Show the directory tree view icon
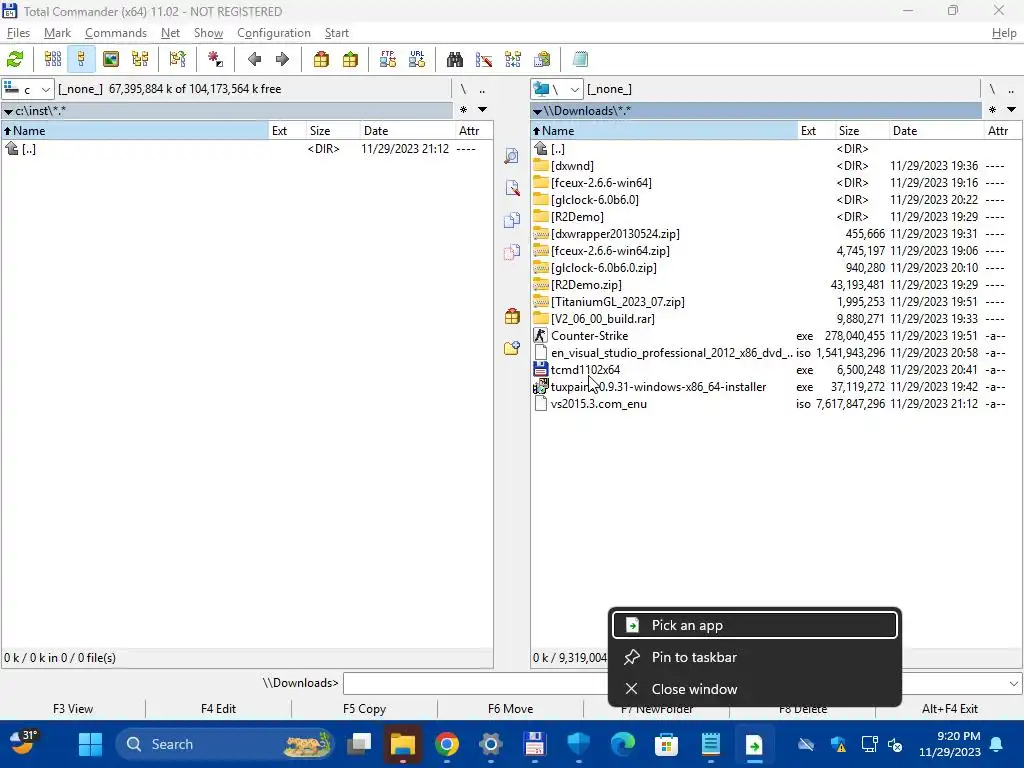This screenshot has width=1024, height=768. pyautogui.click(x=140, y=59)
